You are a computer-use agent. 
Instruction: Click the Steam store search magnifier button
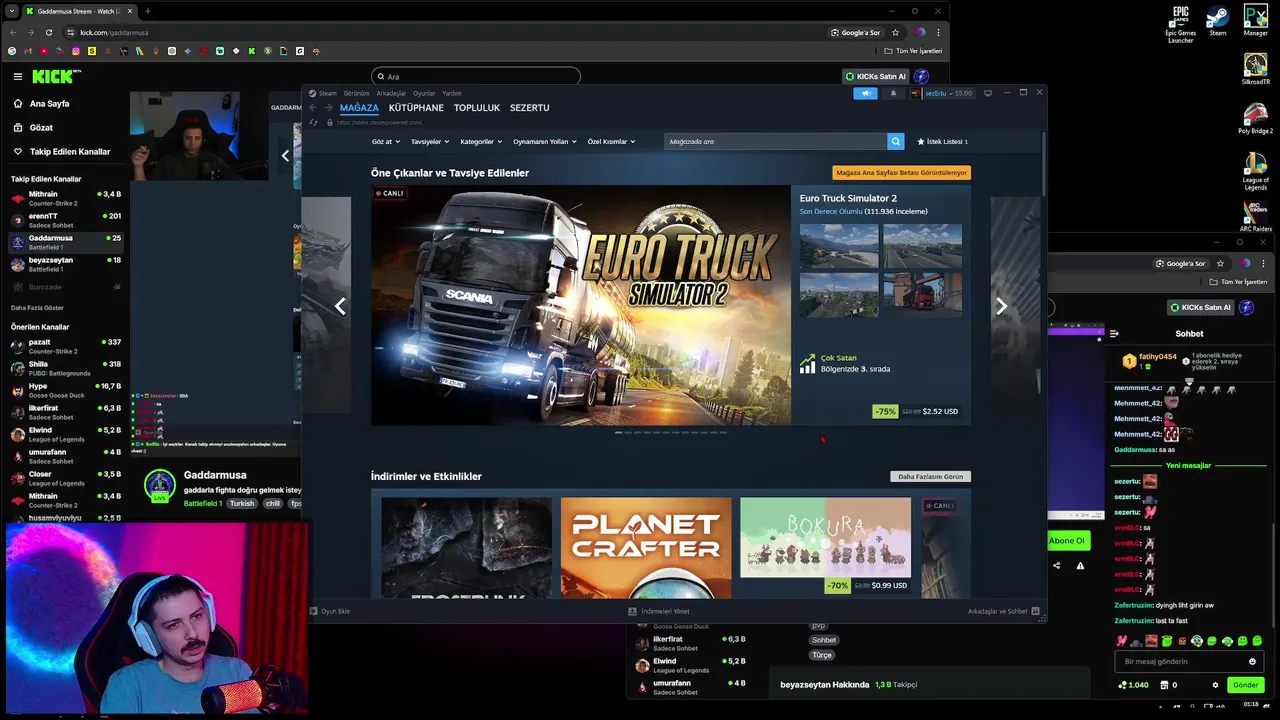896,142
